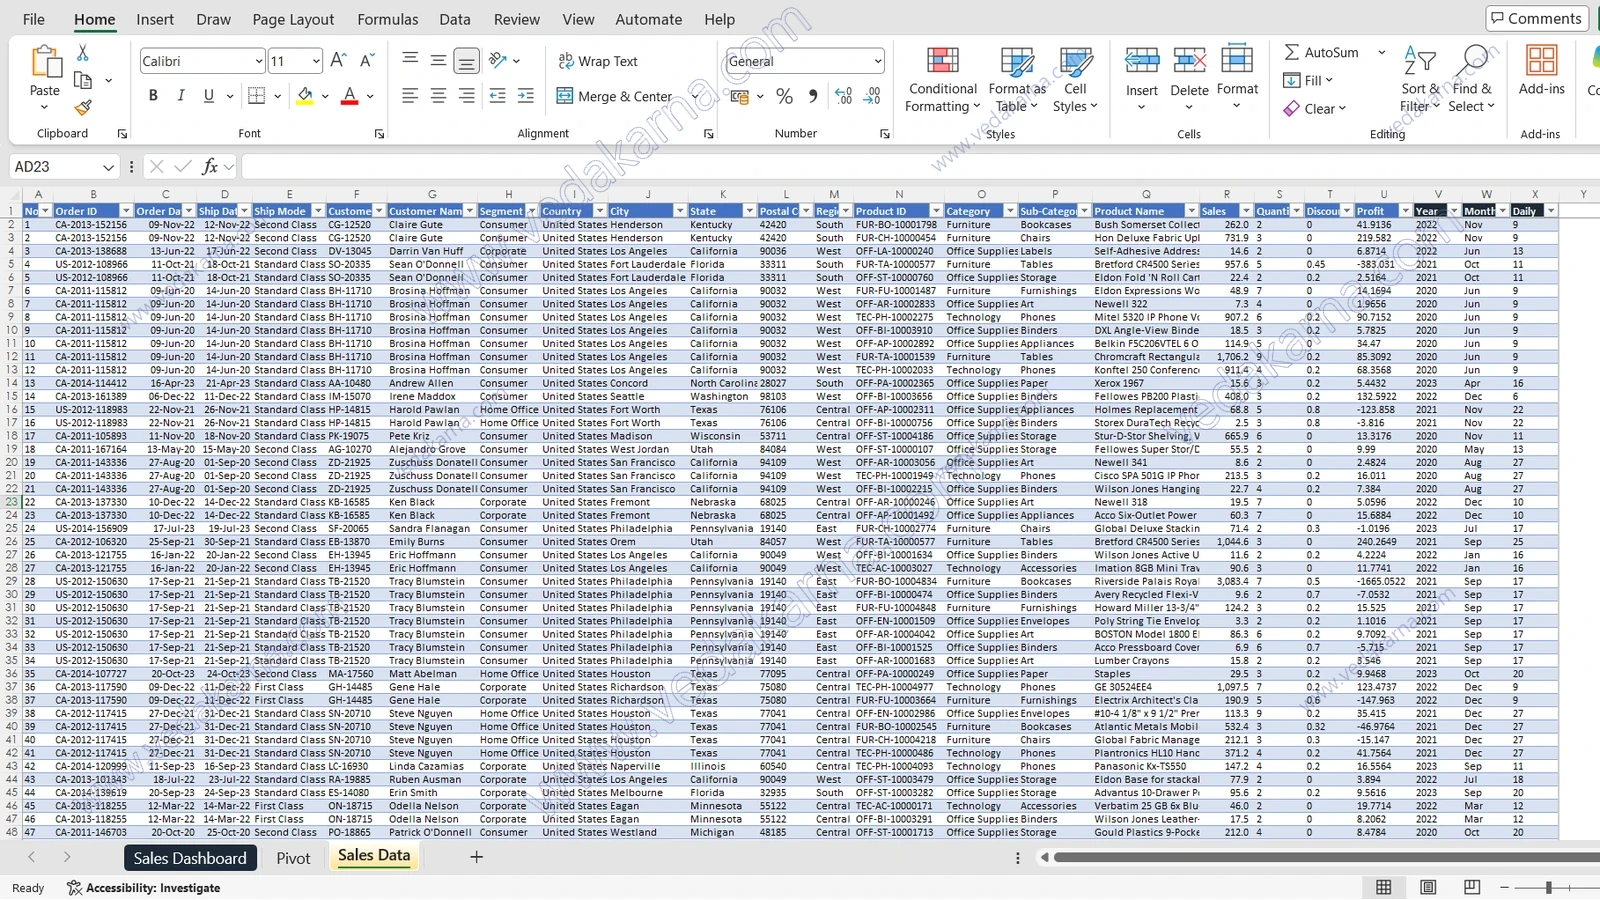Expand the Name Box dropdown arrow
This screenshot has height=900, width=1600.
point(108,167)
